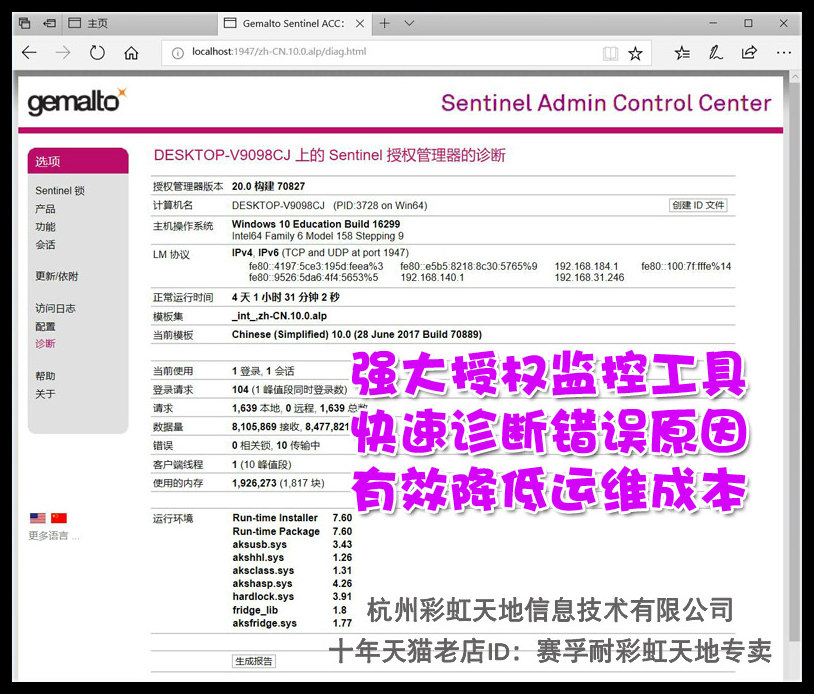Click the gemalto logo
The image size is (814, 694).
coord(77,102)
